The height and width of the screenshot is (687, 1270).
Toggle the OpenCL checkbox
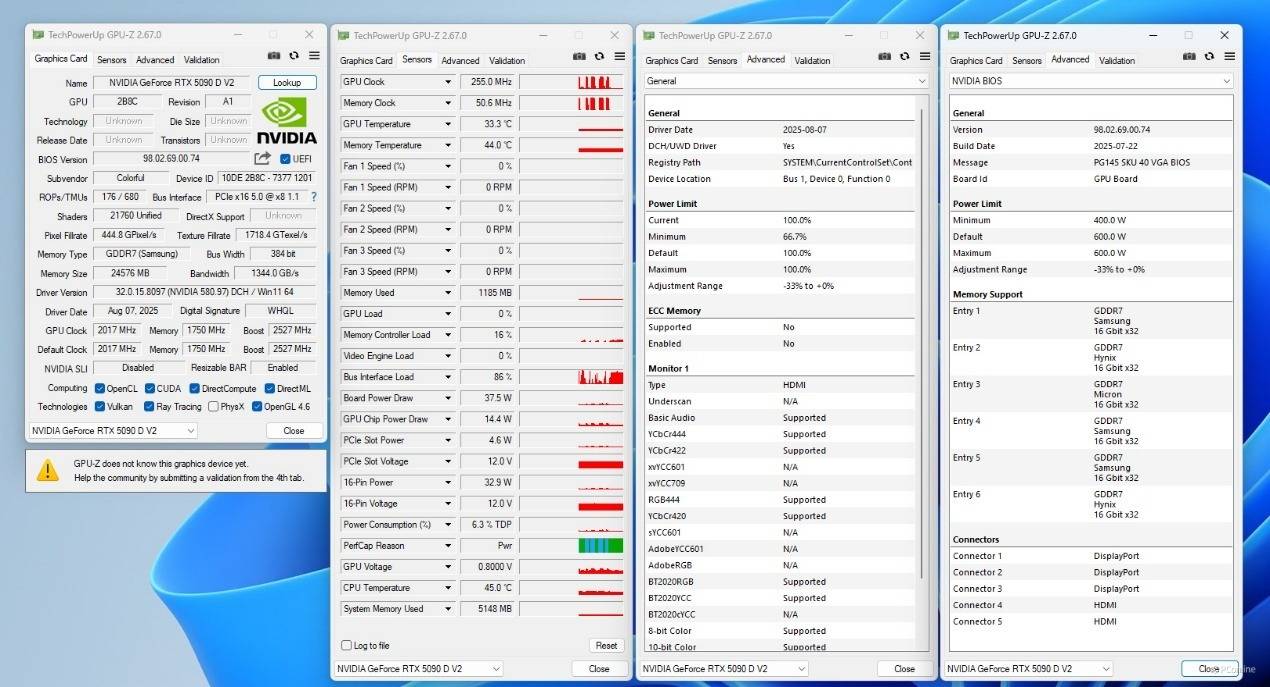[100, 388]
